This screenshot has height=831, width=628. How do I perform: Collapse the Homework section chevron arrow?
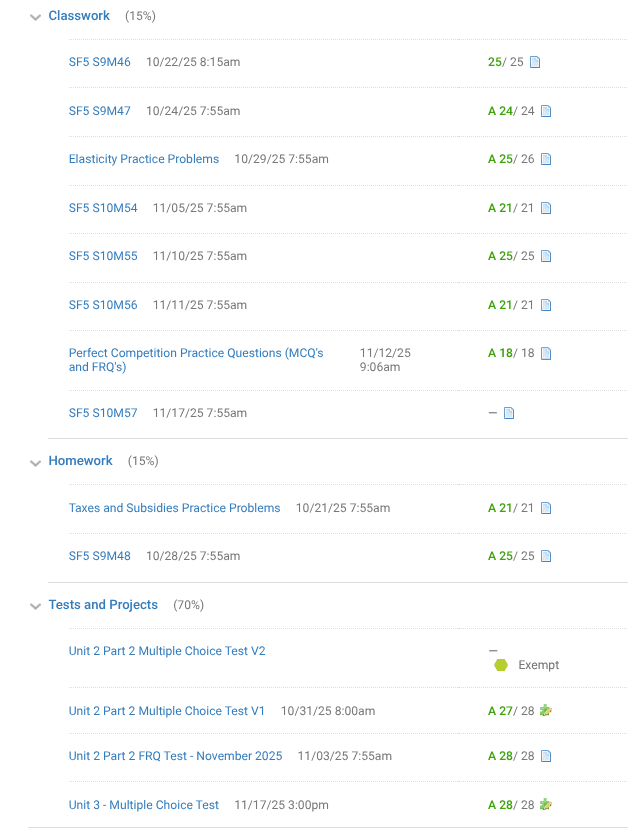coord(36,462)
